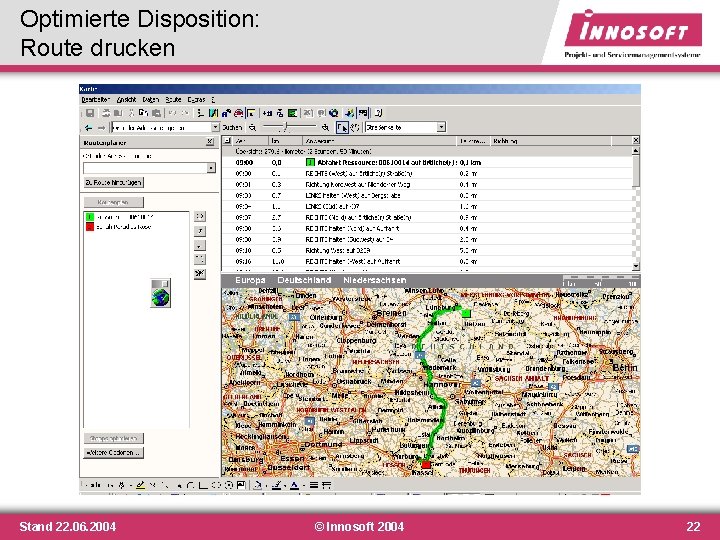Open the Daten menu
The image size is (720, 540).
[x=150, y=100]
